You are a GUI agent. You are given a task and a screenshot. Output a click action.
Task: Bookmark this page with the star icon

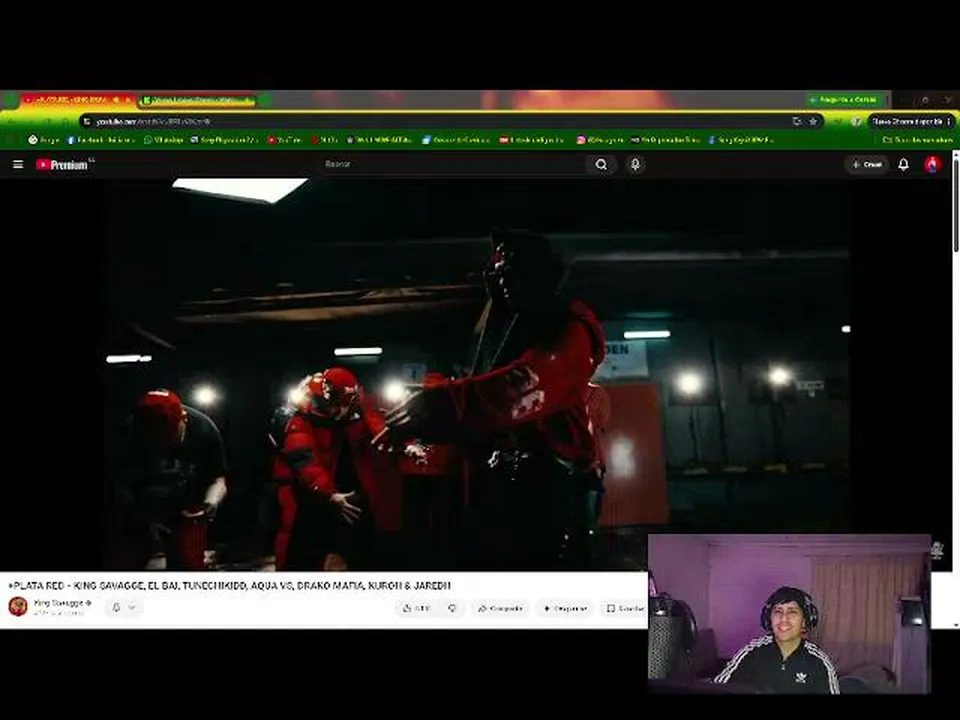[x=813, y=121]
